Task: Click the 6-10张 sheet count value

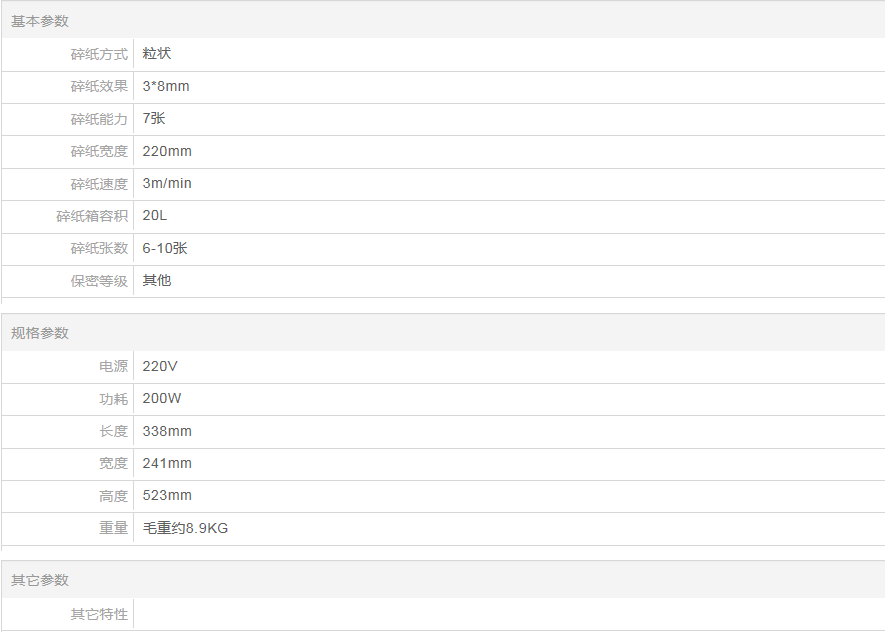Action: 165,248
